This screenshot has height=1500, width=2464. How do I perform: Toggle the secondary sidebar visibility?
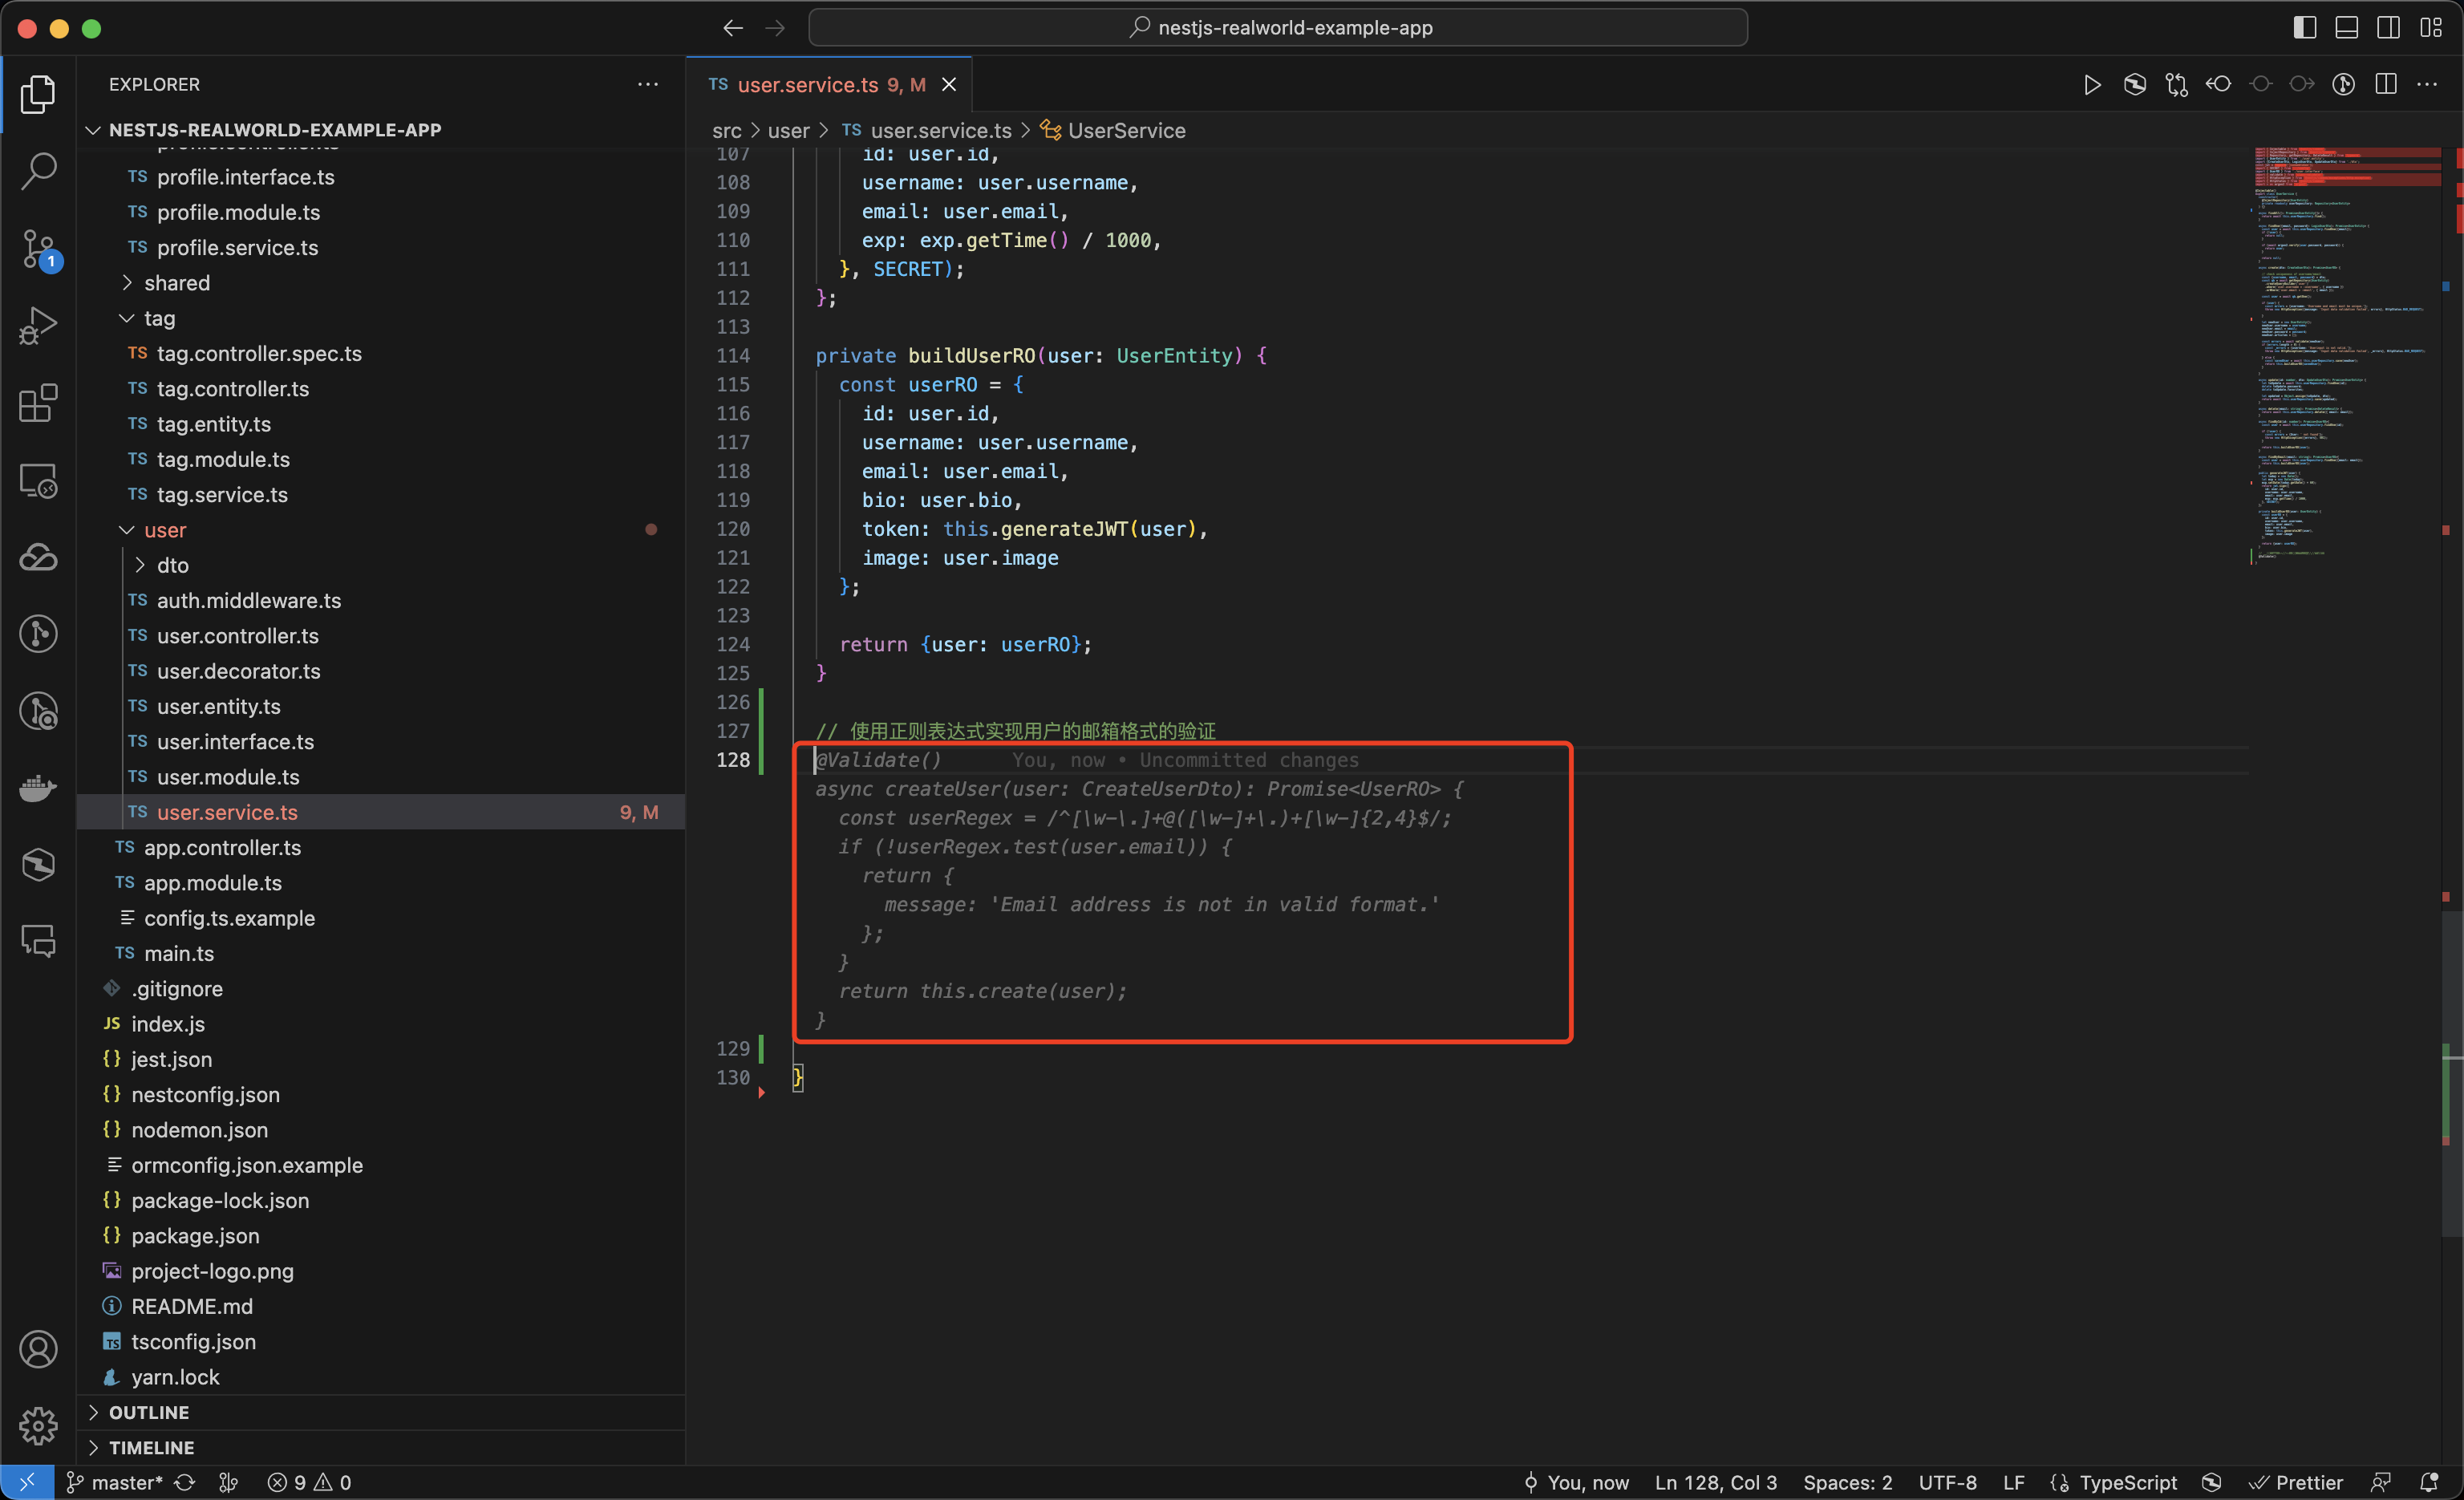(x=2388, y=28)
